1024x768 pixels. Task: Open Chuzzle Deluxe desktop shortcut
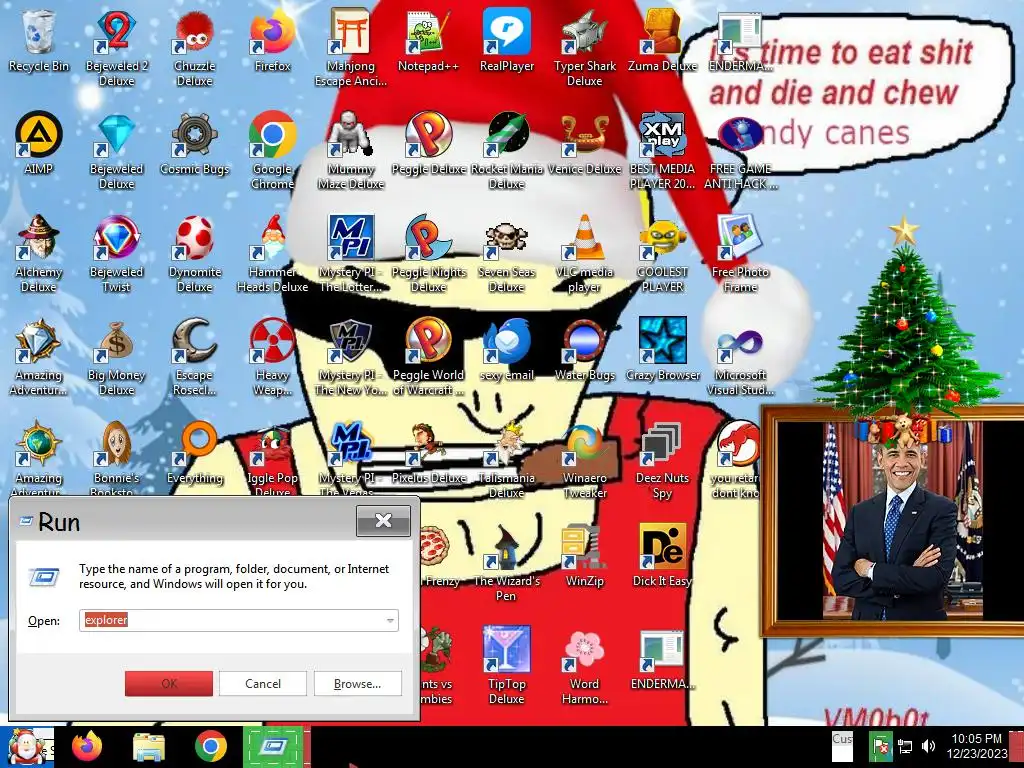195,48
